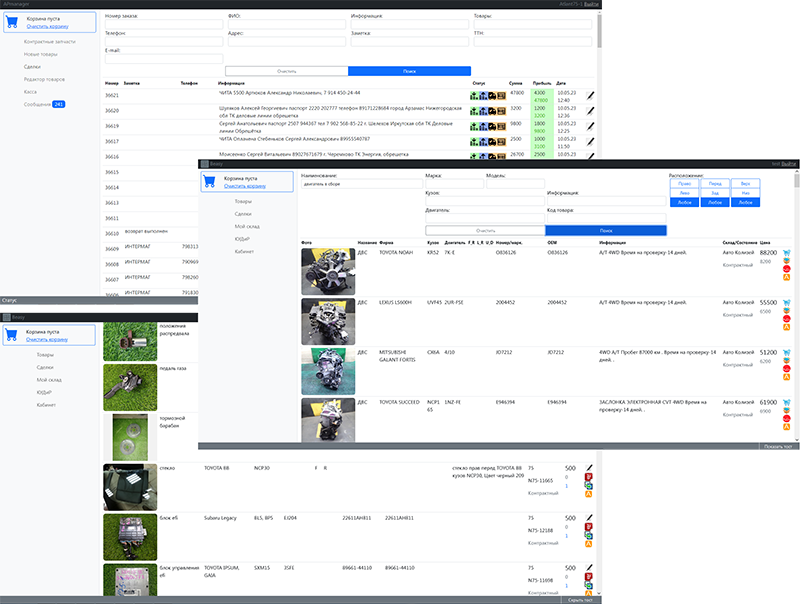
Task: Edit the TOYOTA BB glass item with pencil icon
Action: coord(590,468)
